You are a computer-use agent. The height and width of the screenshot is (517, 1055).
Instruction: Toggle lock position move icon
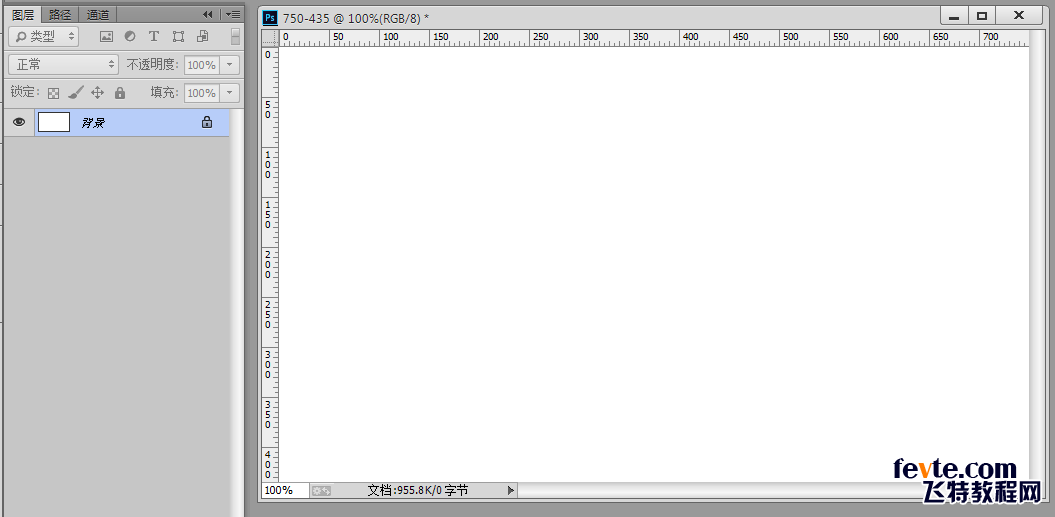(98, 93)
